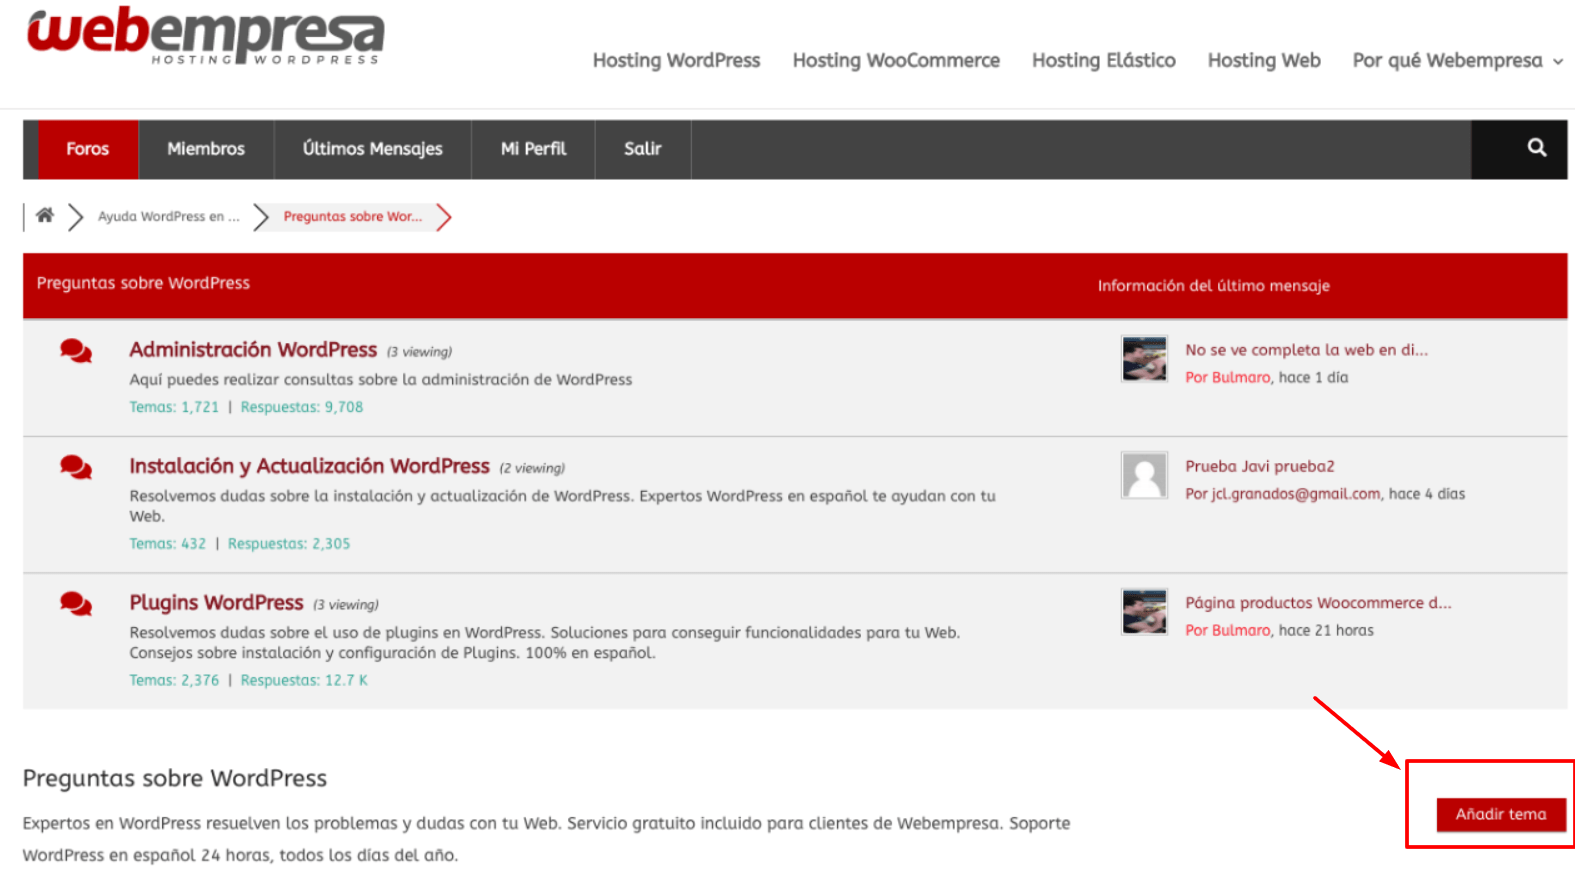Open the Instalación y Actualización WordPress forum
Viewport: 1575px width, 870px height.
[x=309, y=466]
